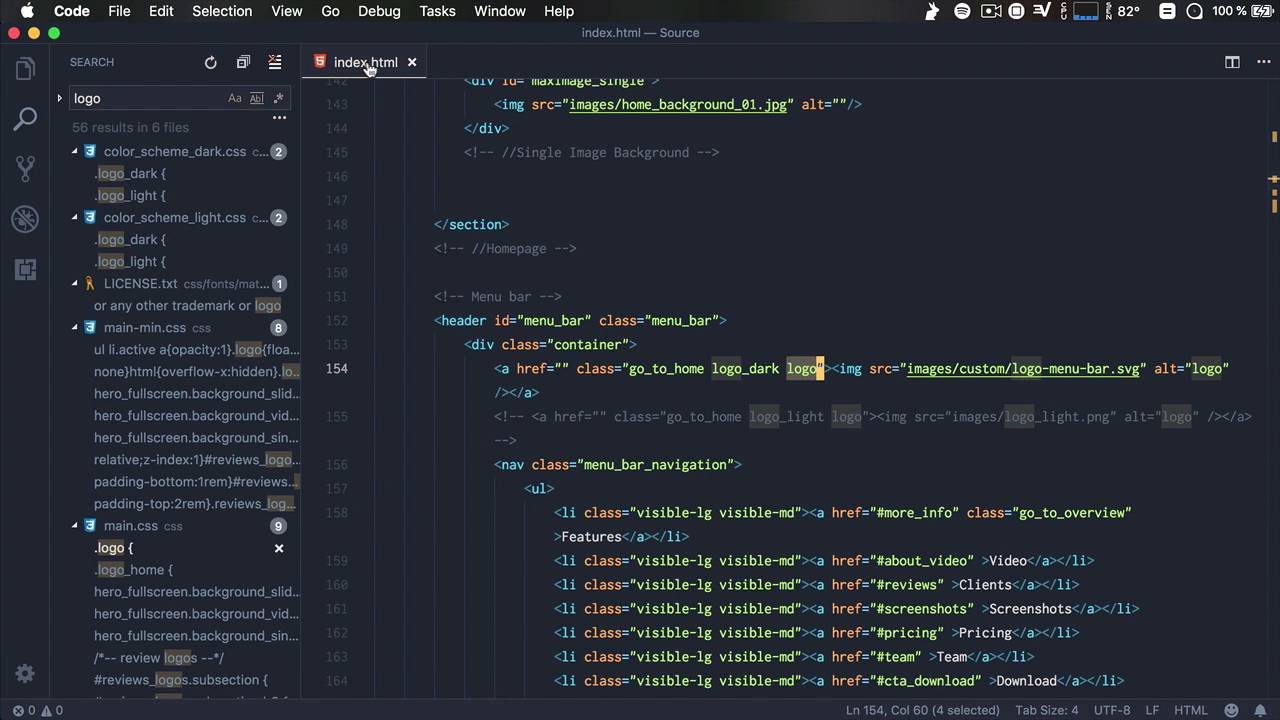Open the Extensions view
The height and width of the screenshot is (720, 1280).
25,268
